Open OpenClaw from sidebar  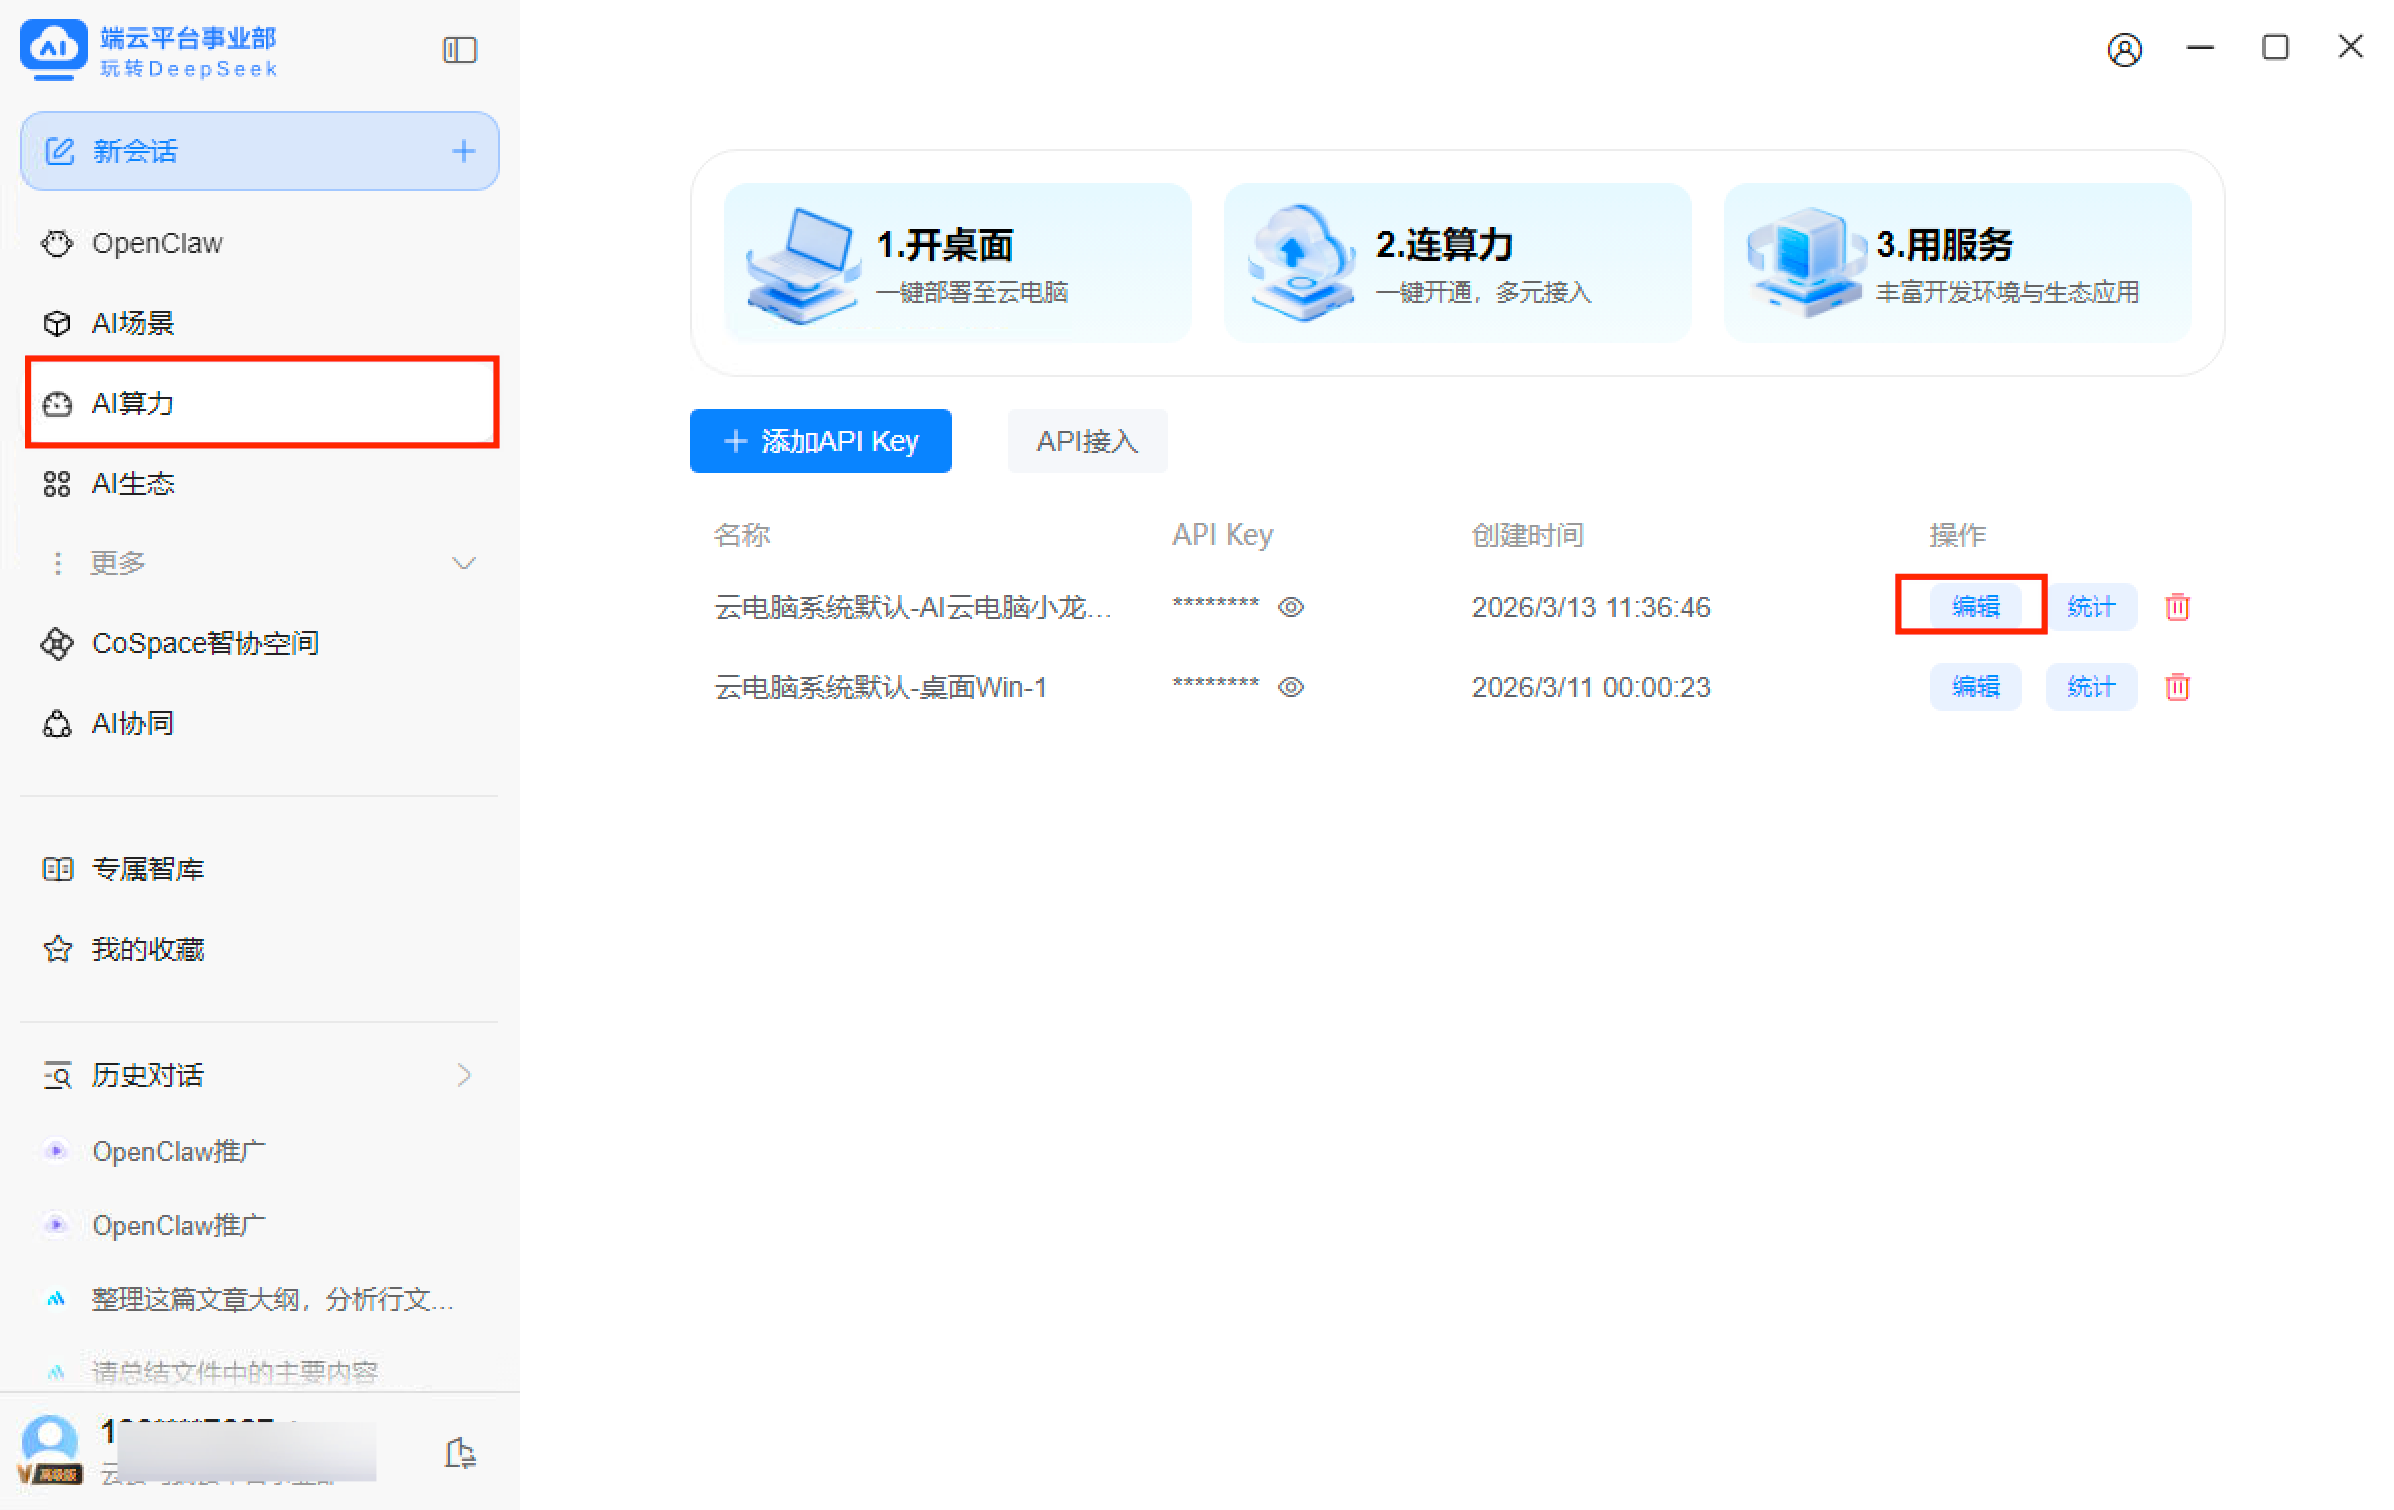pos(156,243)
